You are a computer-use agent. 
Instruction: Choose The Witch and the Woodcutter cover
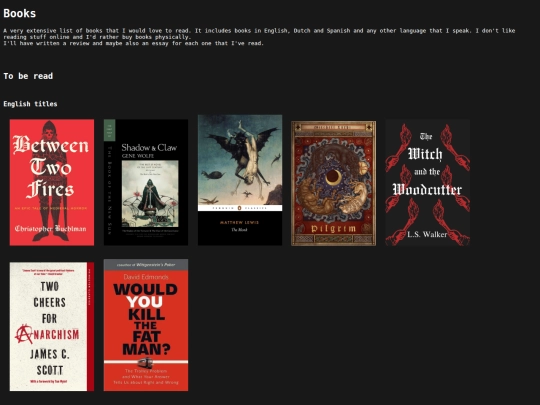tap(428, 182)
